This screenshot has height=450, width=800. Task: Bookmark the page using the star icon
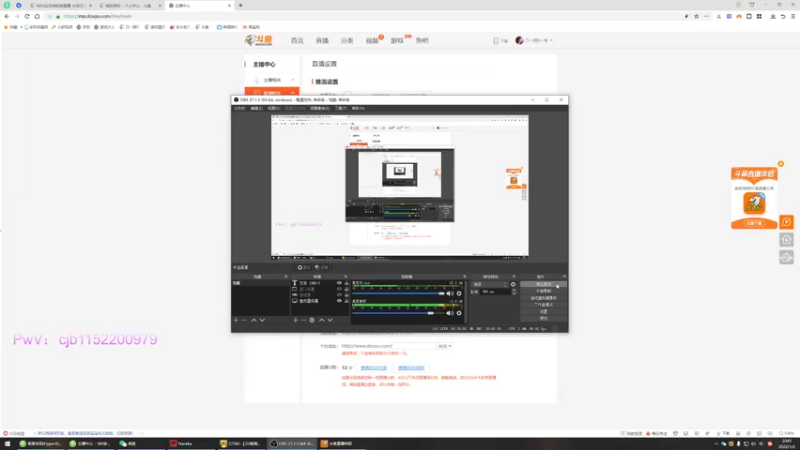[x=696, y=16]
